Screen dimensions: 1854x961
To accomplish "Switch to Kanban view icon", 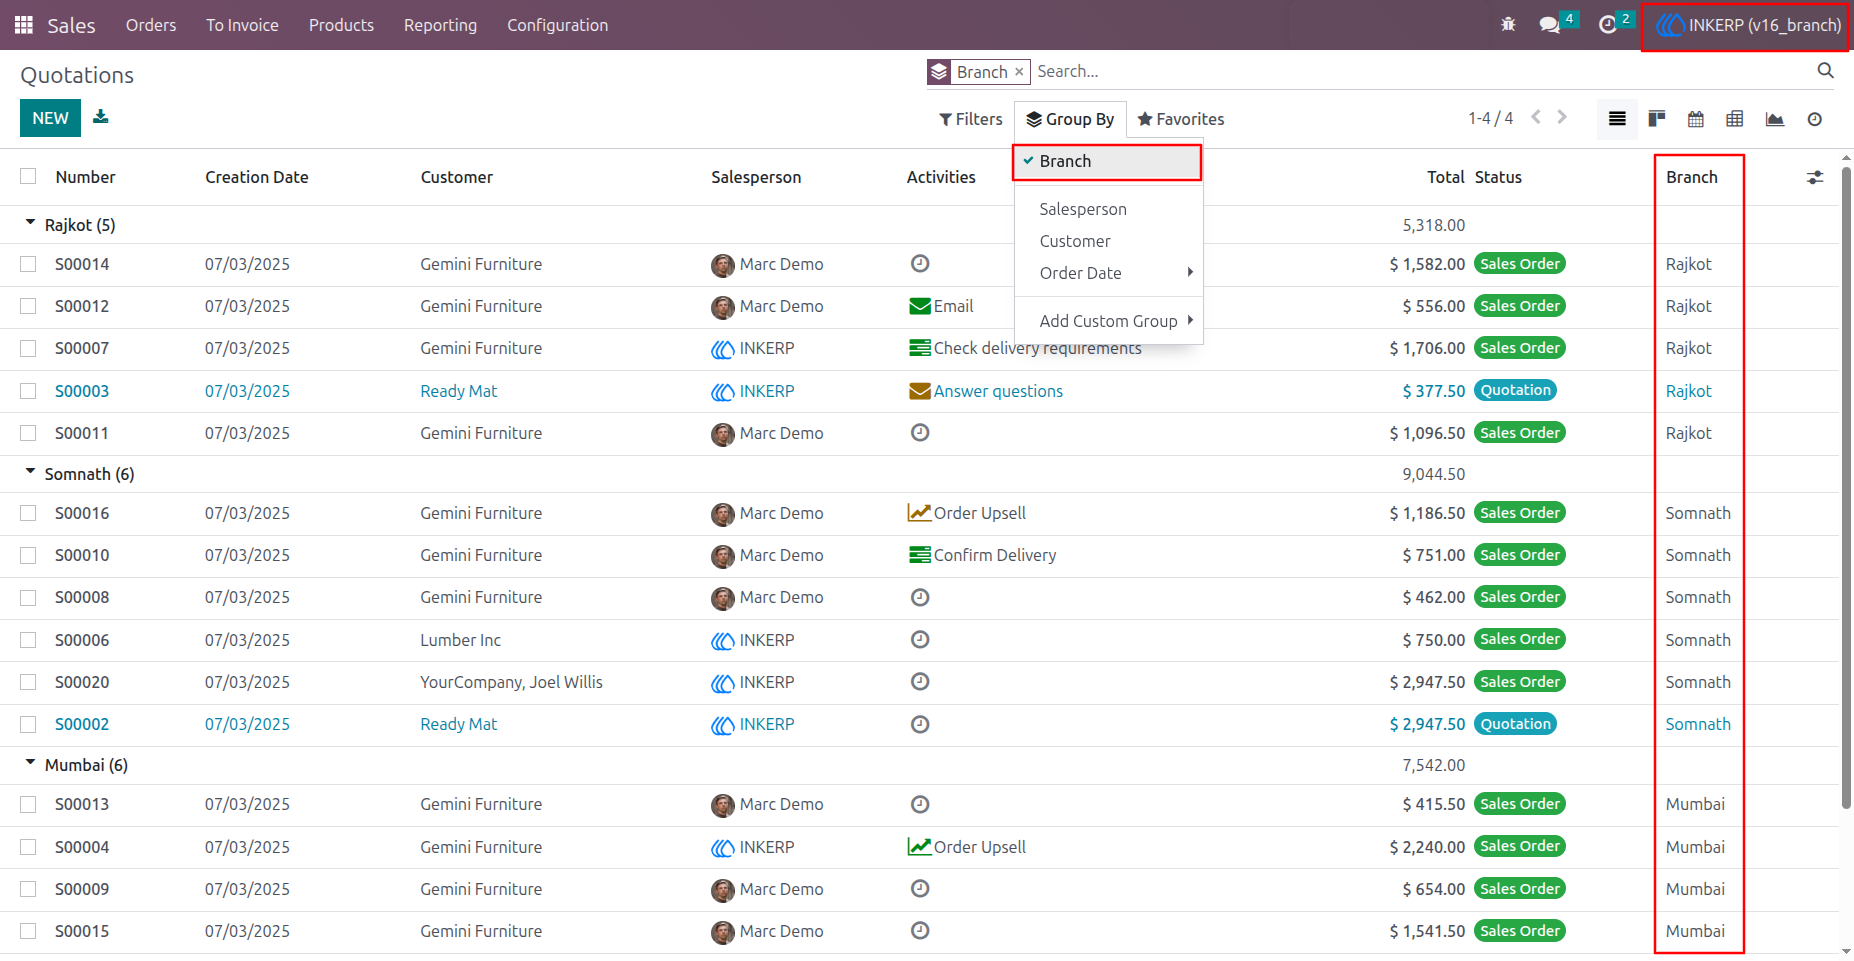I will point(1657,119).
